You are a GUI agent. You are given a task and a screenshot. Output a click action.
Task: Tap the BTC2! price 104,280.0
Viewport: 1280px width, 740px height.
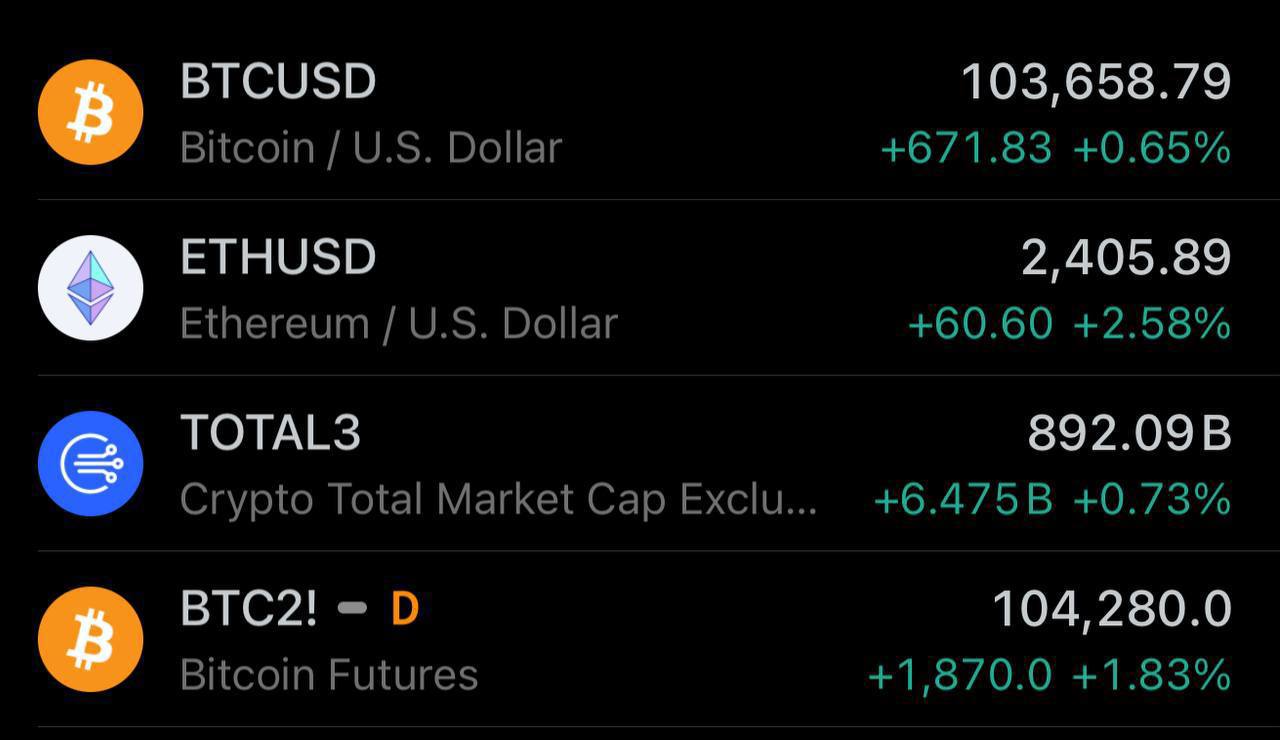coord(1111,610)
